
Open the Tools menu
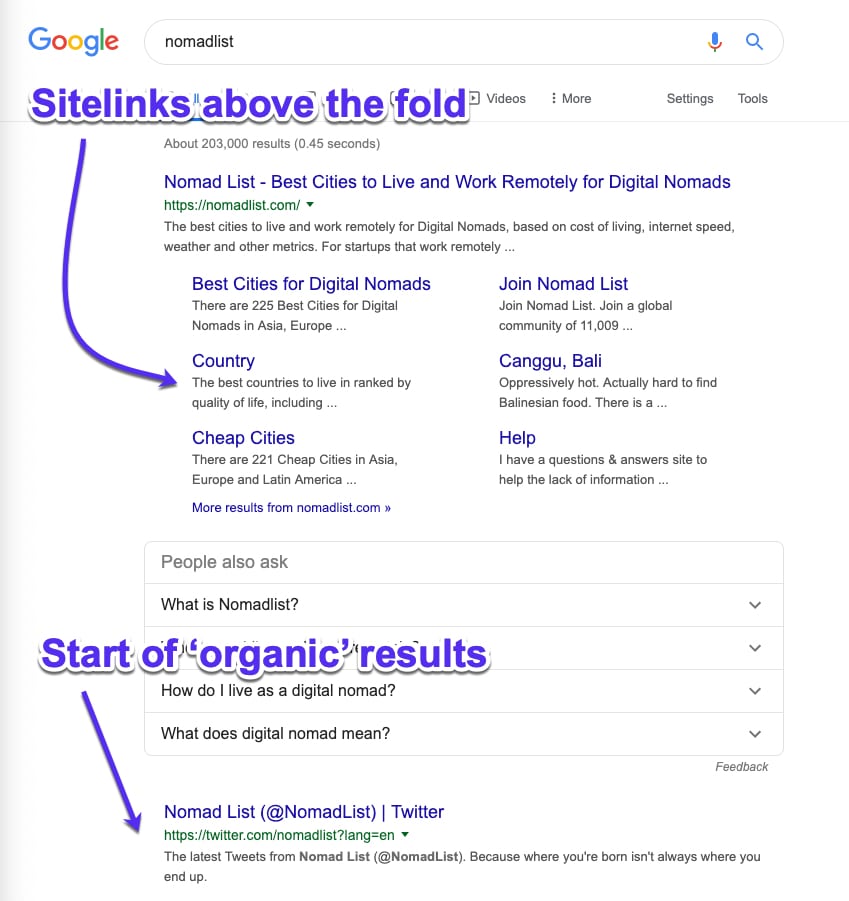point(752,98)
